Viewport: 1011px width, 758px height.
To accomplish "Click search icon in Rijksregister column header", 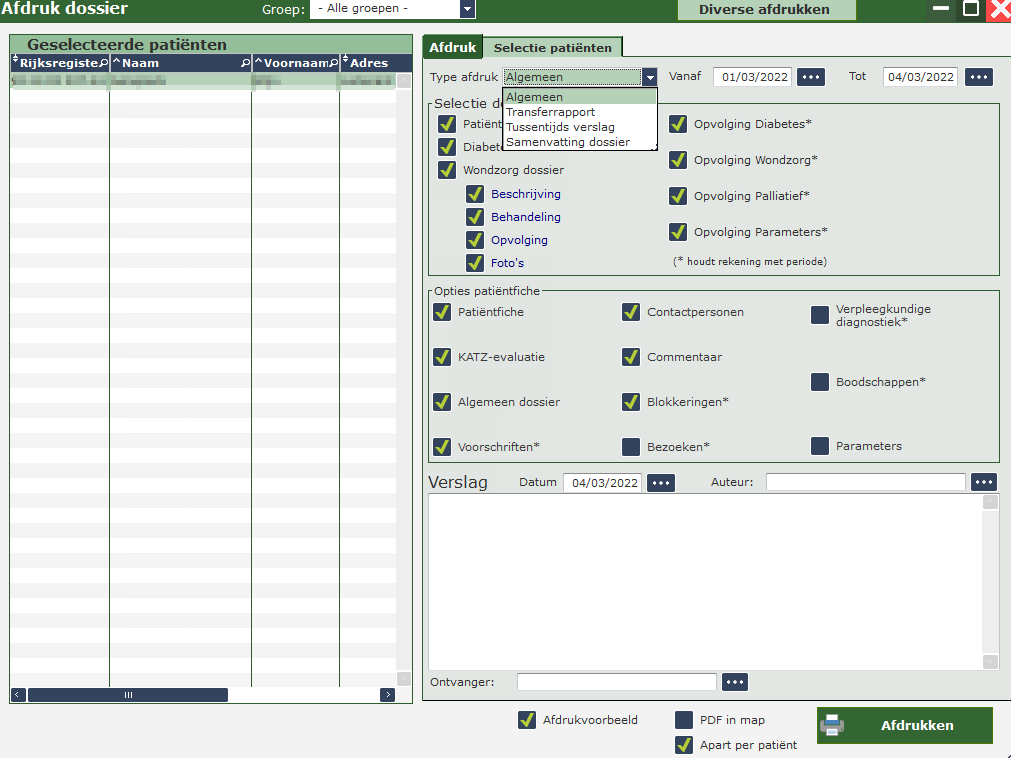I will click(x=103, y=63).
